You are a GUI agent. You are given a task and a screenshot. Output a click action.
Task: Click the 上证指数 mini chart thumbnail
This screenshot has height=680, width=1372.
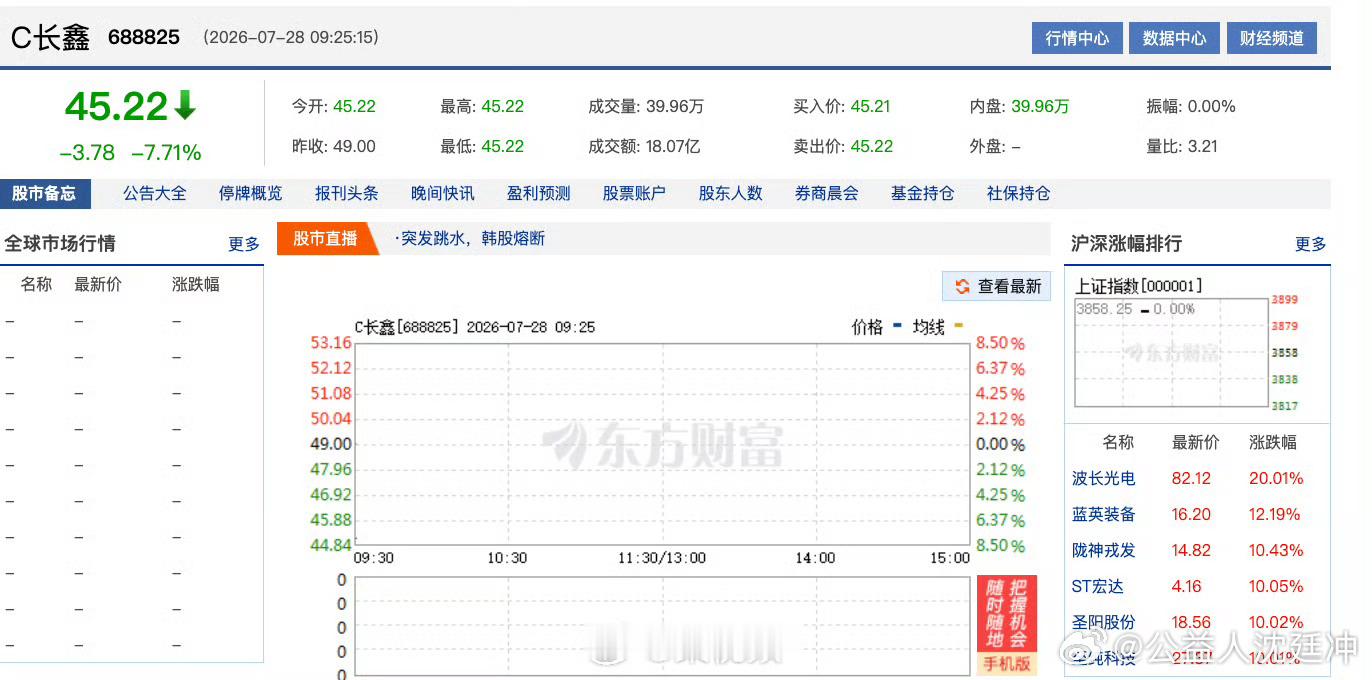(1171, 352)
